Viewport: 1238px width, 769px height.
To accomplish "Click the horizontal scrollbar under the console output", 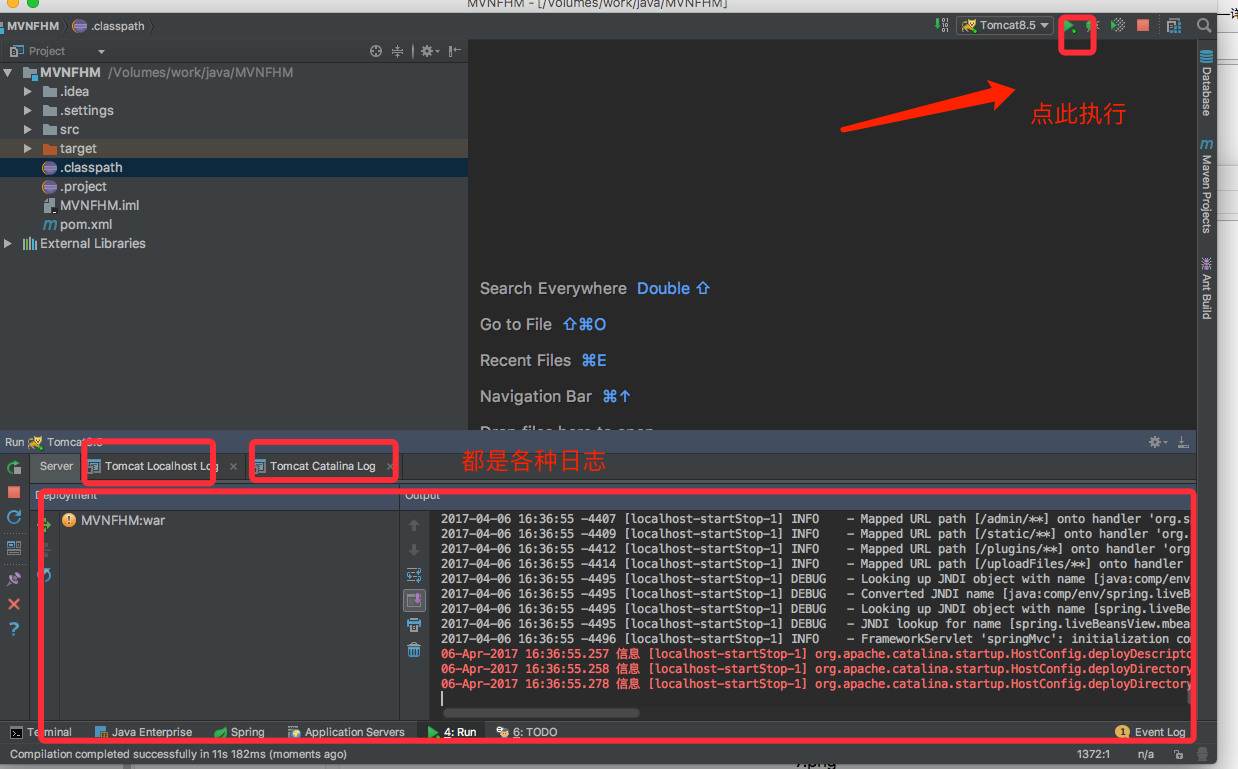I will click(x=540, y=713).
